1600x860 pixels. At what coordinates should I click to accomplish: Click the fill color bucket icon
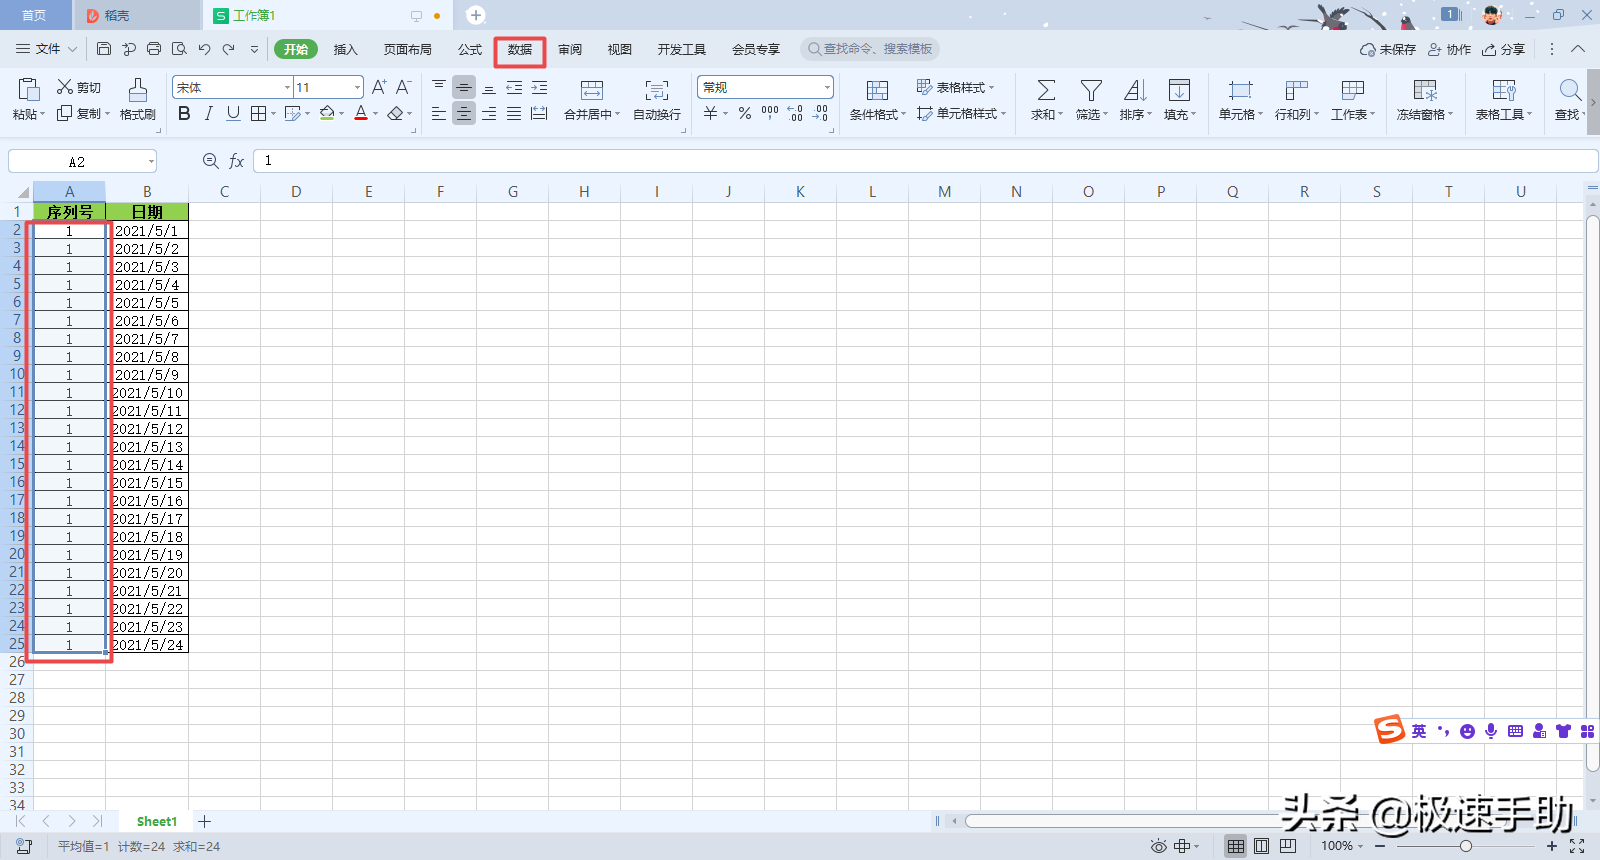point(327,114)
